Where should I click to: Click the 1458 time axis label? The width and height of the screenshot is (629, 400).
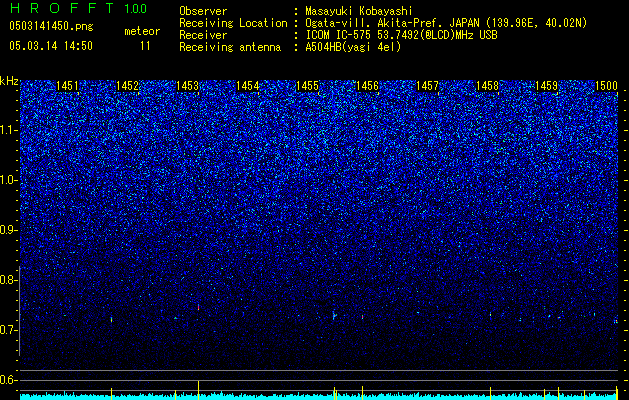[487, 85]
